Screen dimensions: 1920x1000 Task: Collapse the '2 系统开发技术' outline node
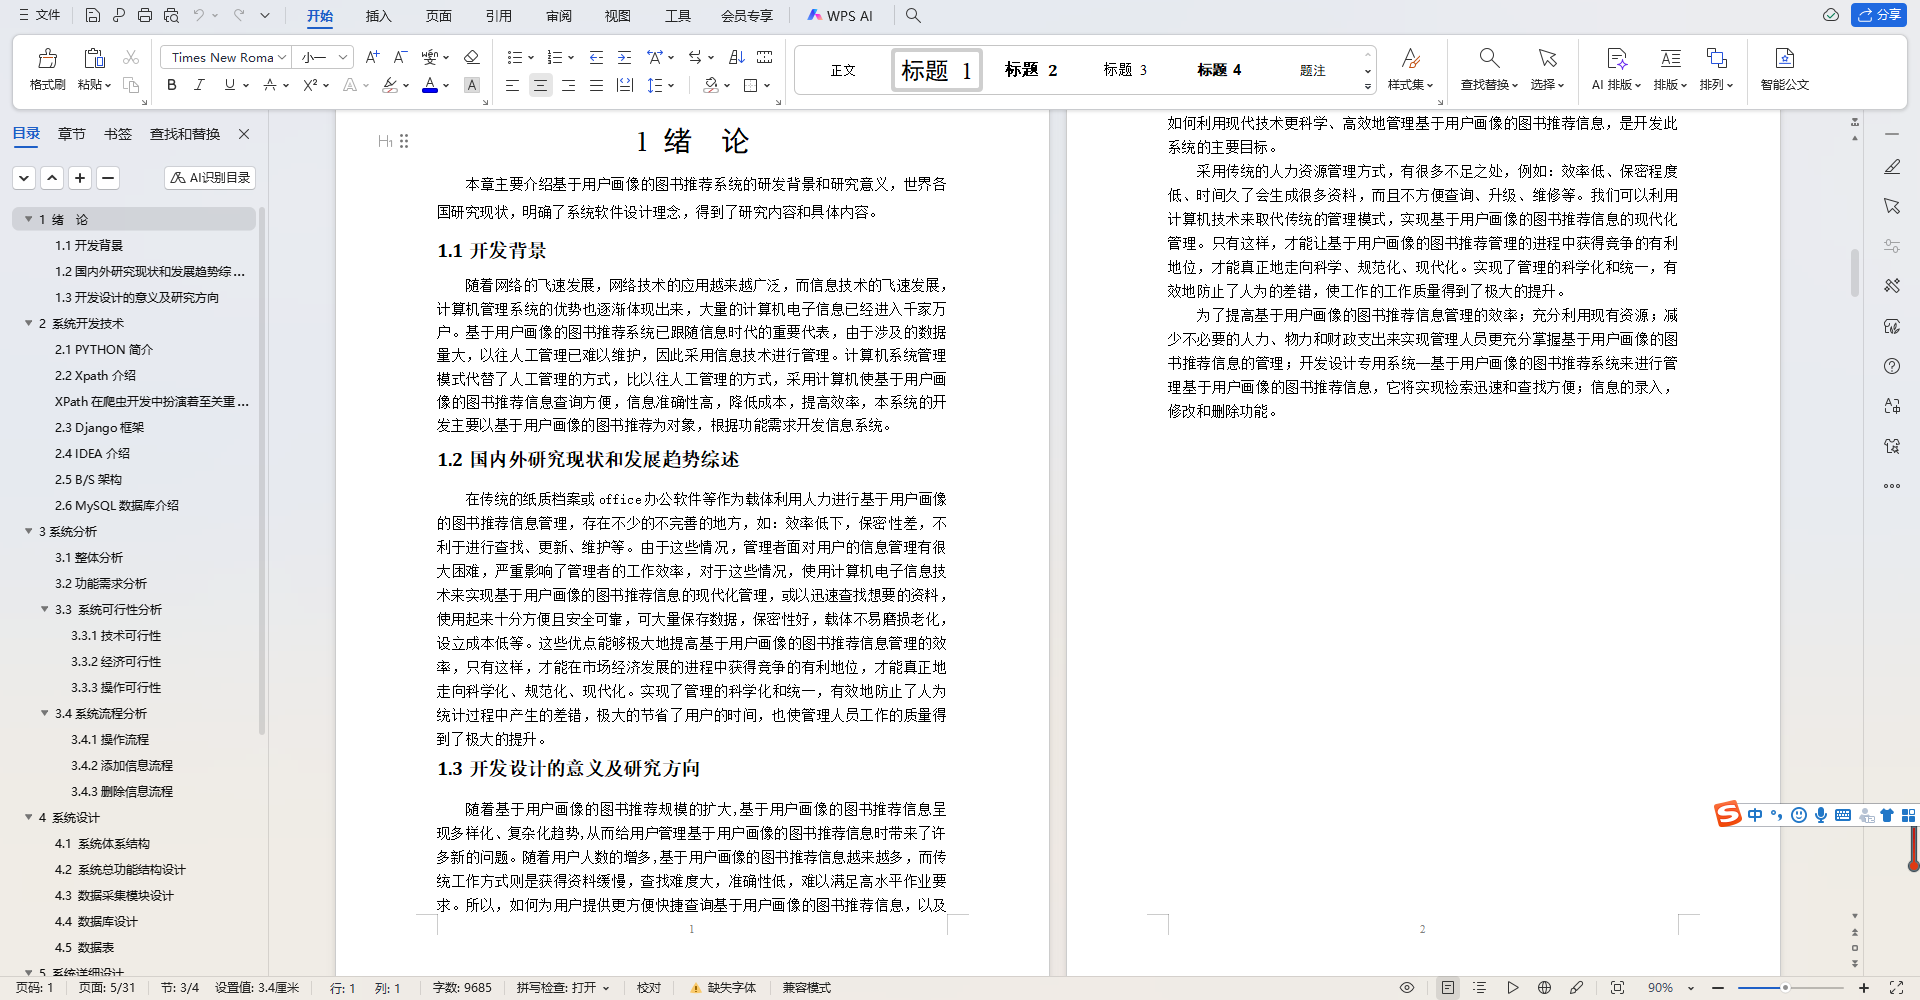(x=29, y=323)
